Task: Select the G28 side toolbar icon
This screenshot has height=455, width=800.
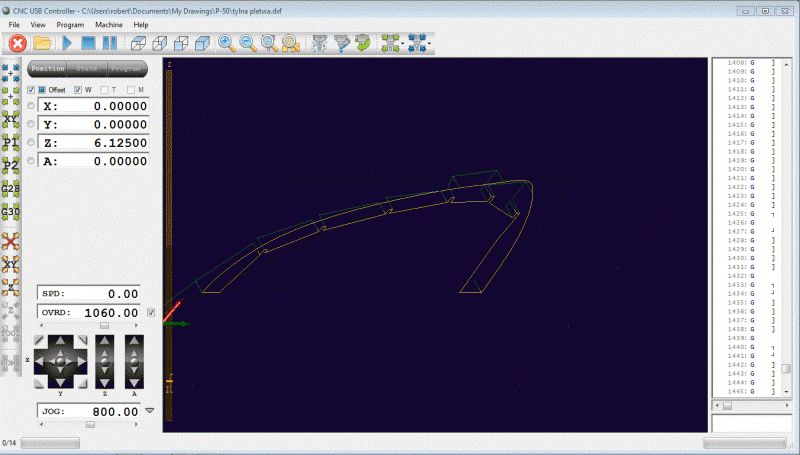Action: click(11, 188)
